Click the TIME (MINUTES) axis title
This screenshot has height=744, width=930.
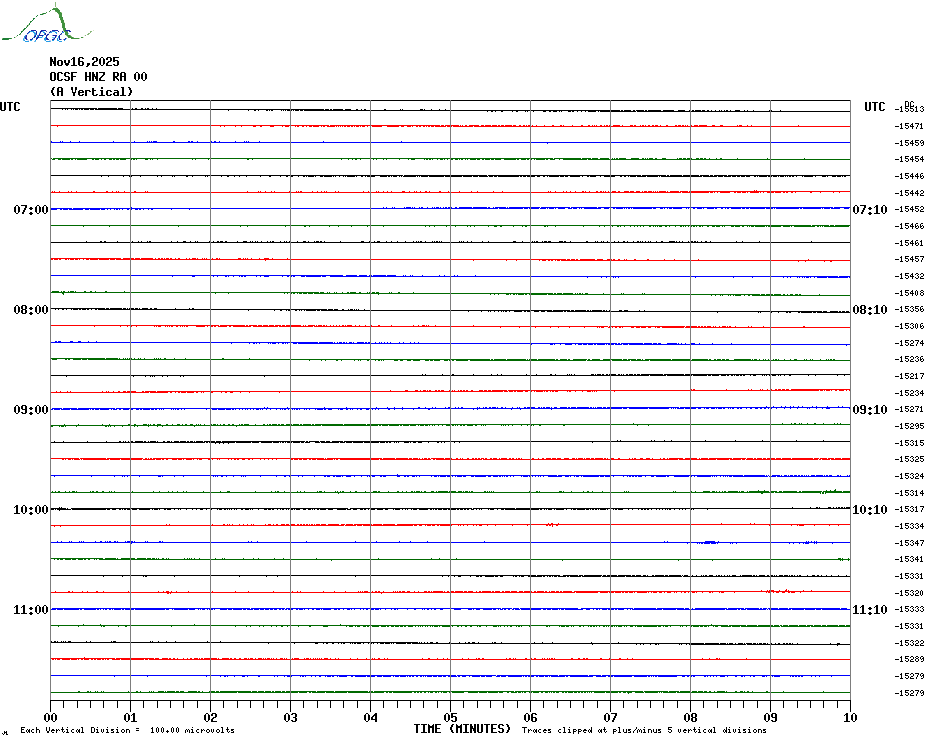point(462,729)
